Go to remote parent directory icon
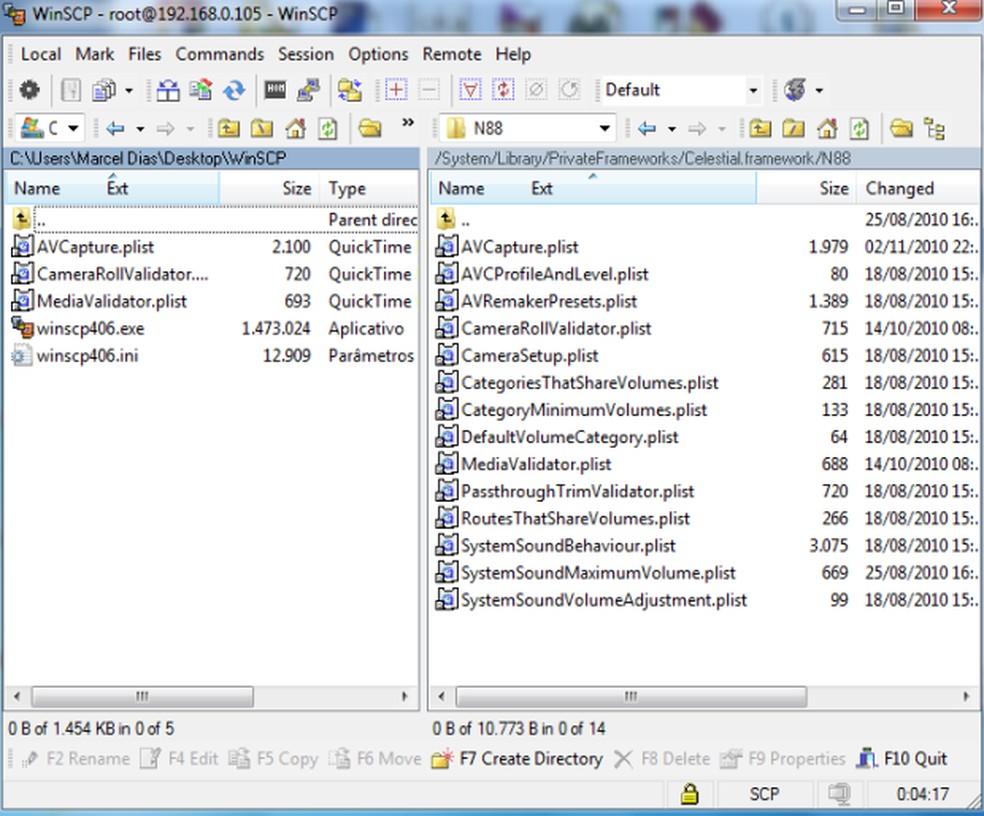Image resolution: width=984 pixels, height=816 pixels. click(x=759, y=129)
